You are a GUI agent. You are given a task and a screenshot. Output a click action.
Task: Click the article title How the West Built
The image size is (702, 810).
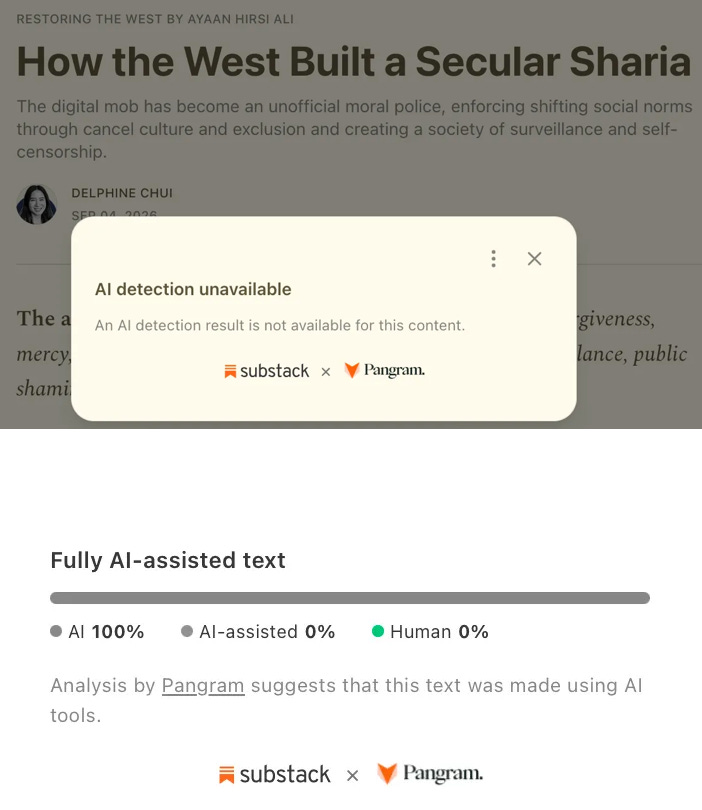click(354, 61)
